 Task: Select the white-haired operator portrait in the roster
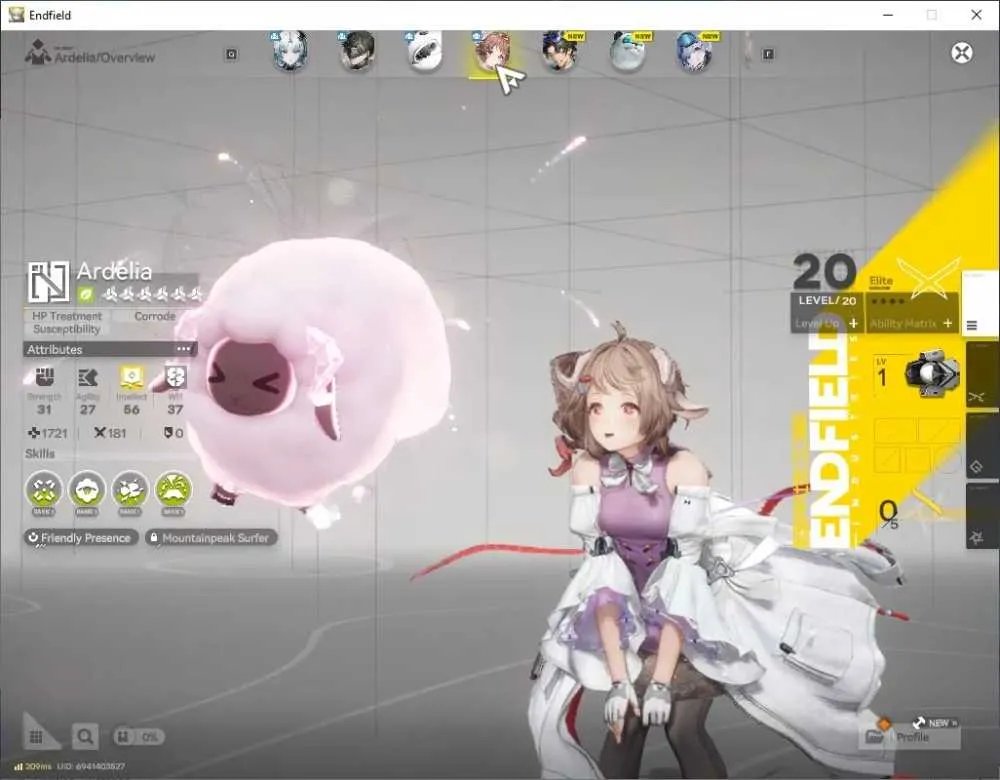point(290,51)
